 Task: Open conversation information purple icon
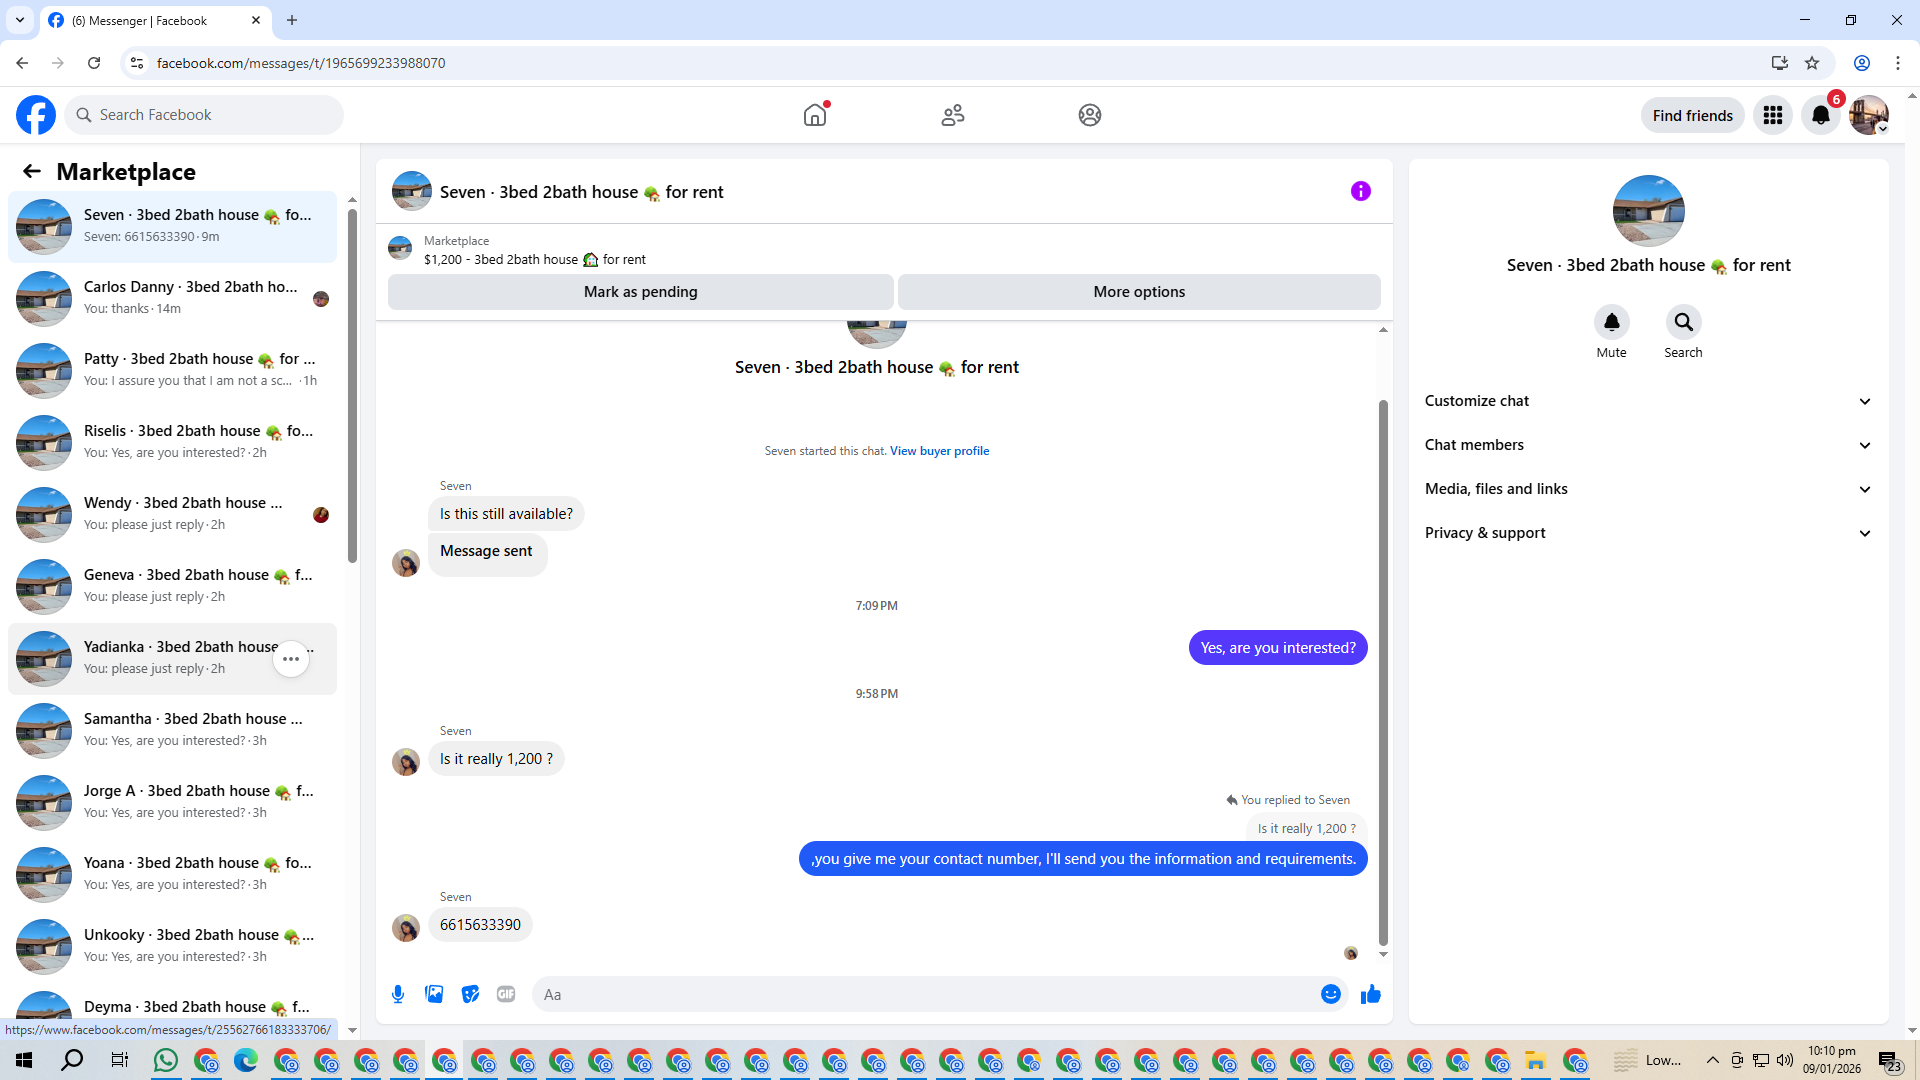(x=1360, y=191)
